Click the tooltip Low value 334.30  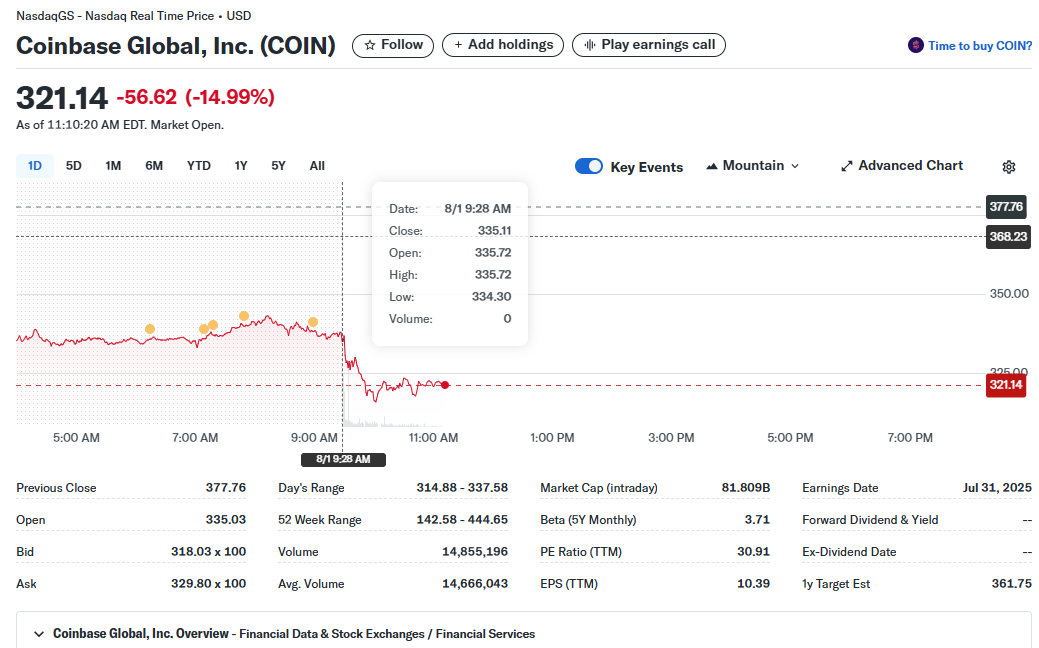click(x=491, y=296)
